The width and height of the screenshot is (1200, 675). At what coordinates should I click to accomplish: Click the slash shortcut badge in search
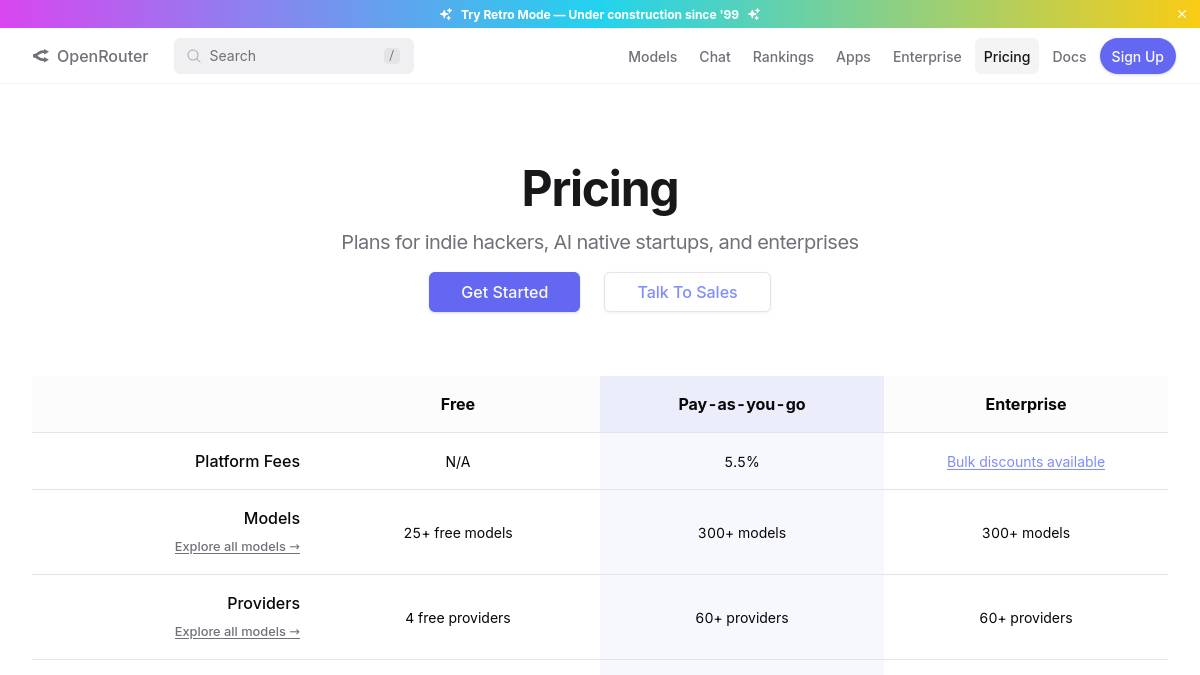point(392,56)
